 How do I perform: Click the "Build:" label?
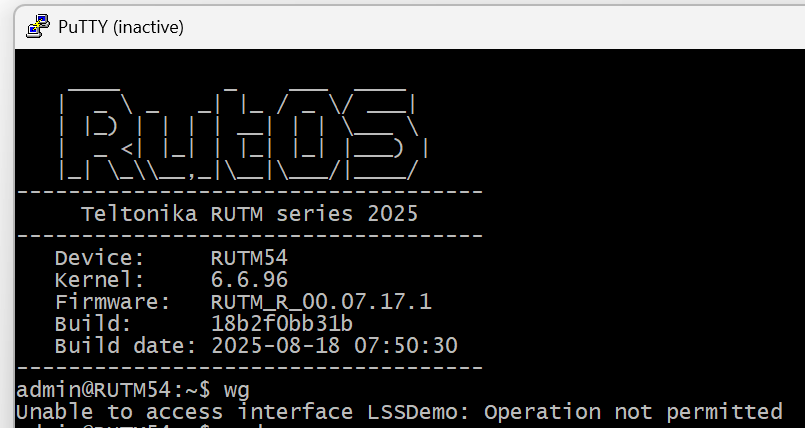[93, 324]
